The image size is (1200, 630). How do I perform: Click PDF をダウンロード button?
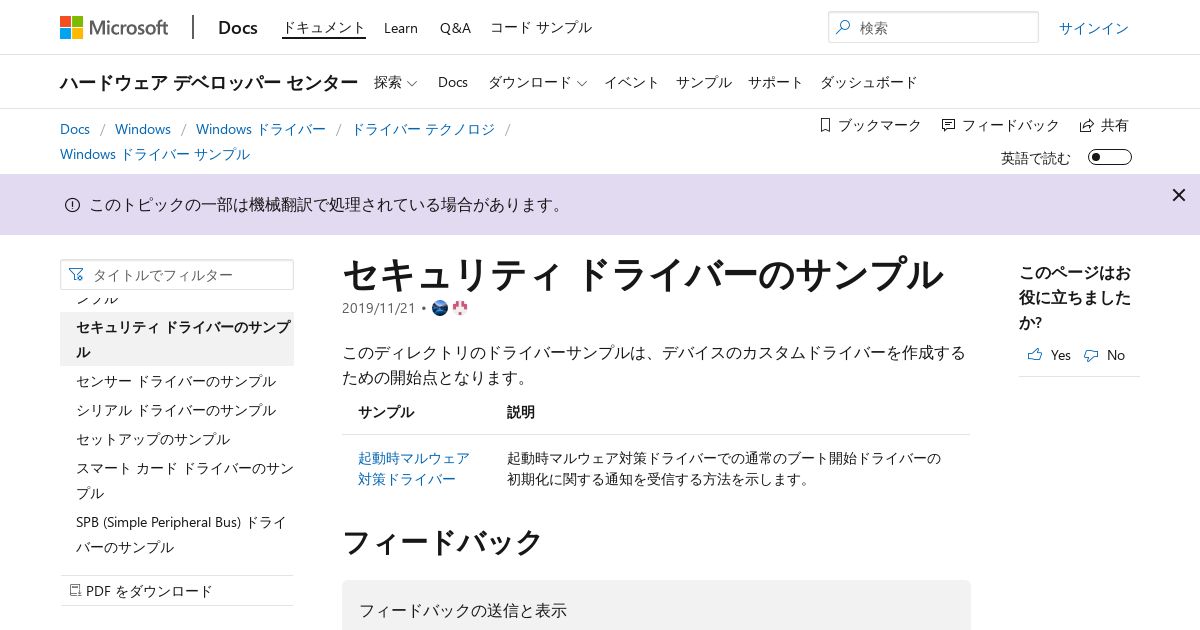pyautogui.click(x=140, y=591)
